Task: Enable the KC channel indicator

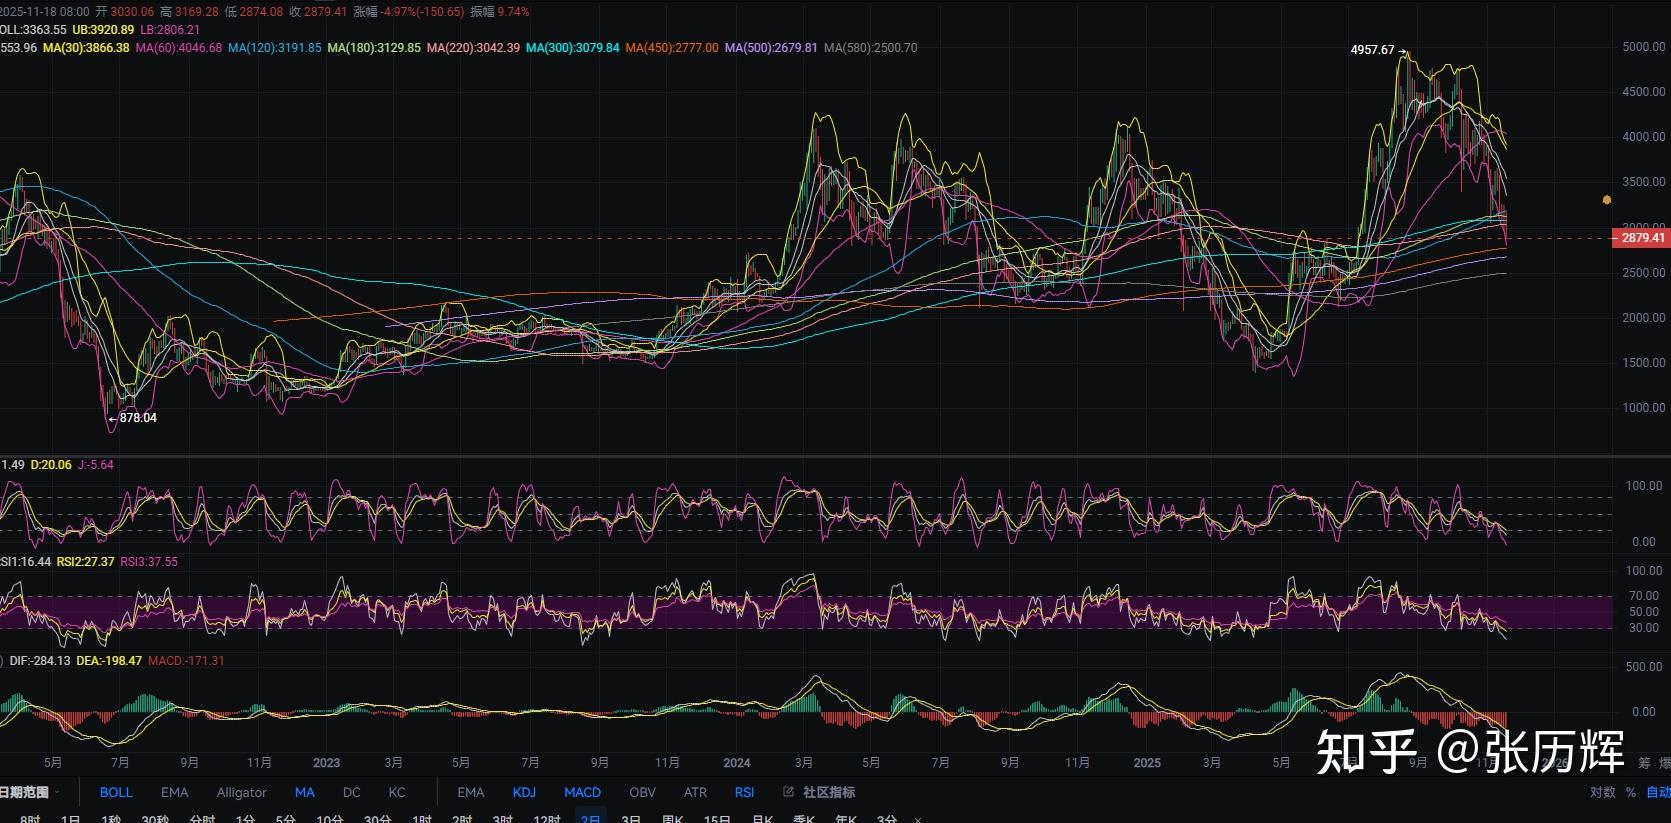Action: [397, 792]
